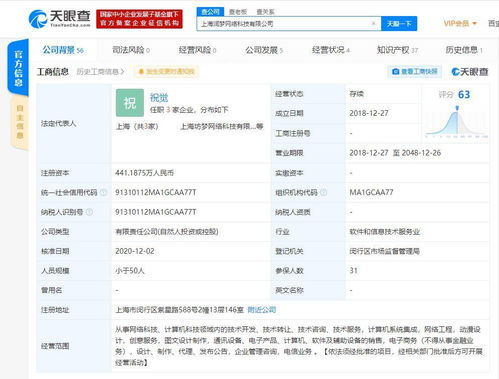This screenshot has width=499, height=379.
Task: Click the green 祝 avatar thumbnail
Action: pos(130,103)
